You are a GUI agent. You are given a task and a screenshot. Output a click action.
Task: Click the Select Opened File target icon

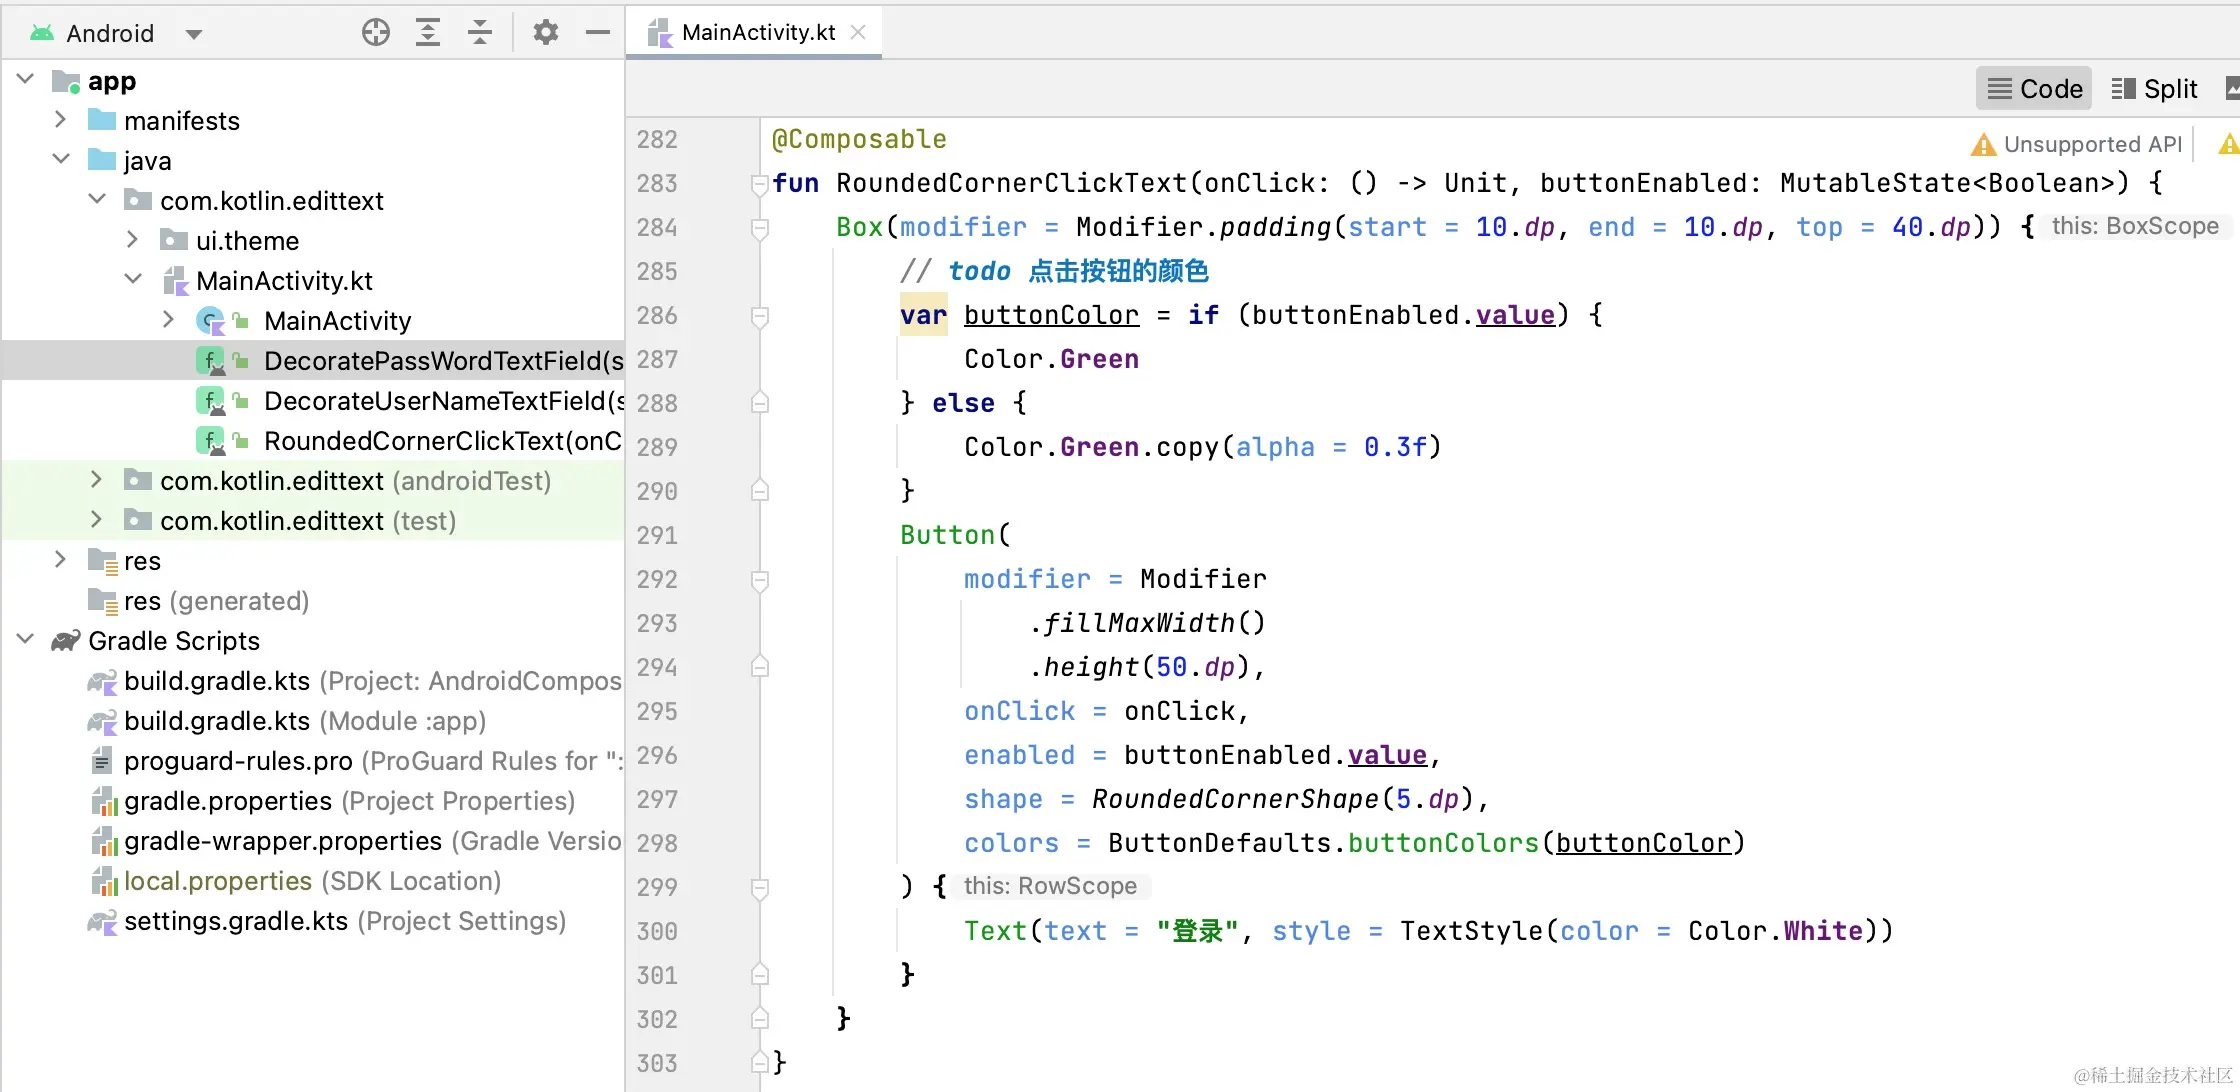click(x=375, y=33)
